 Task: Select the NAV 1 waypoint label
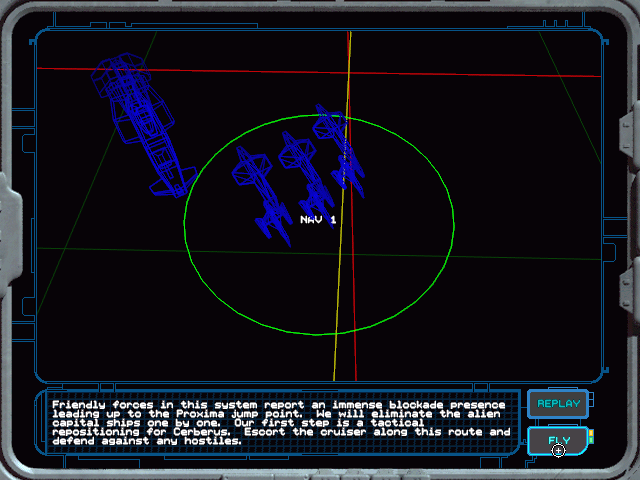coord(318,220)
